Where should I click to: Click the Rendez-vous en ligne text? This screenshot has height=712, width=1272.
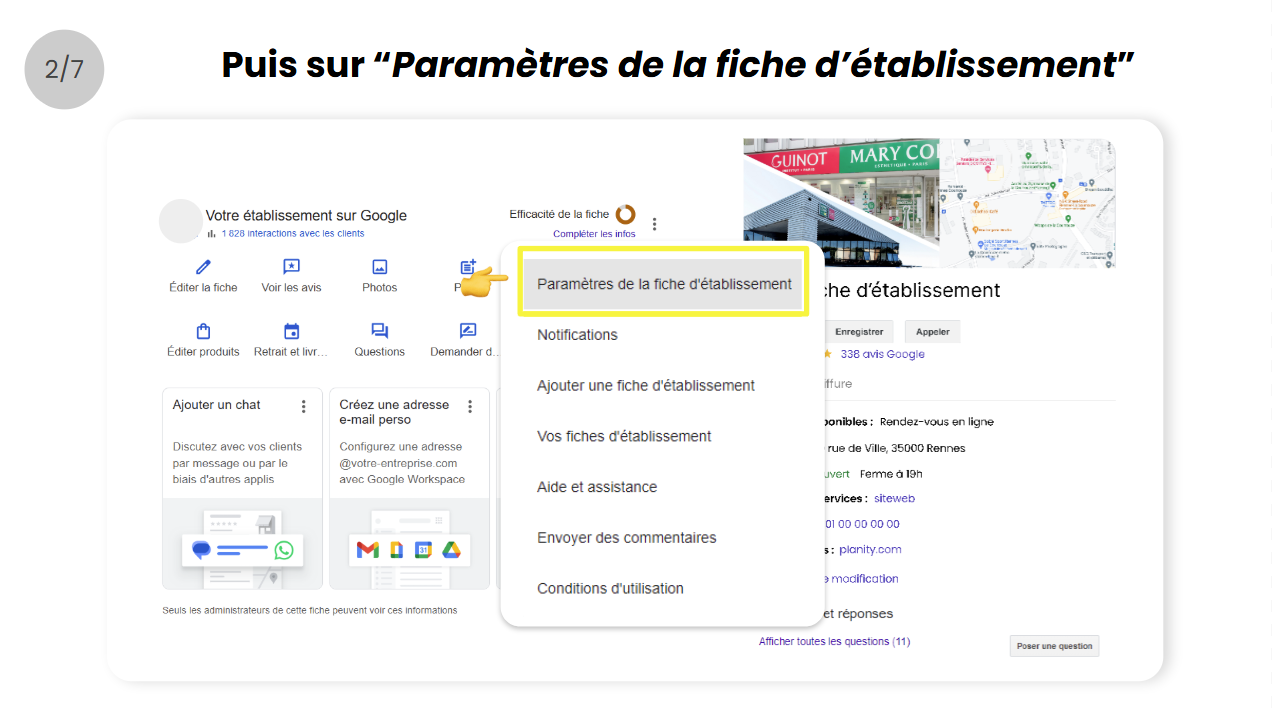937,422
